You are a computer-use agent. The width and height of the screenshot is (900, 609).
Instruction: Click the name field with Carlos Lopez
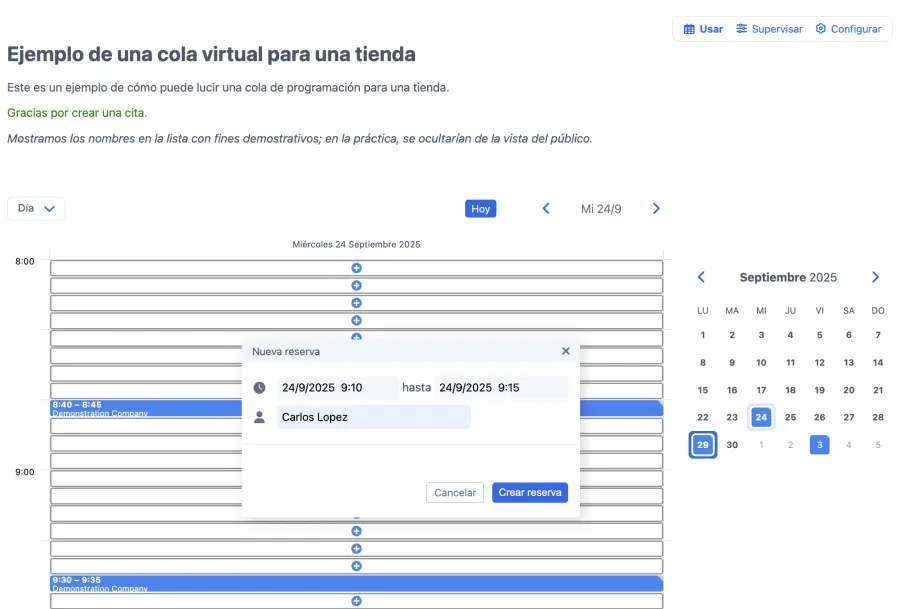(373, 417)
